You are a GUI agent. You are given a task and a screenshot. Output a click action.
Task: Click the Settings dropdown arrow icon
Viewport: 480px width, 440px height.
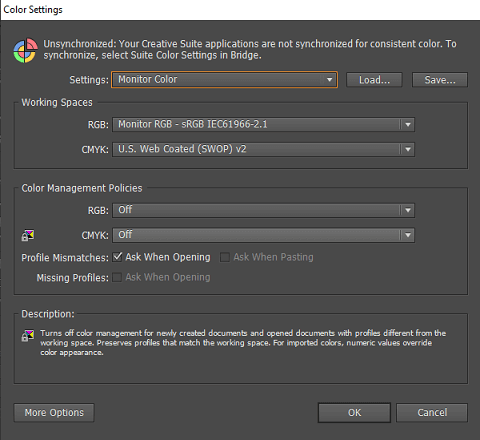click(x=329, y=80)
